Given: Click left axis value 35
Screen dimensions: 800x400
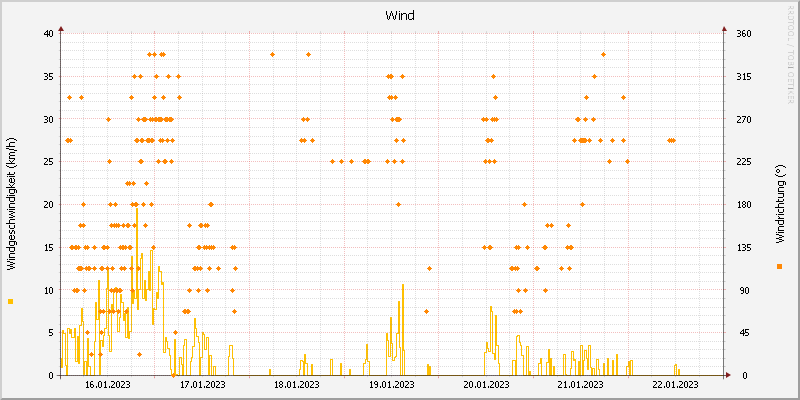Looking at the screenshot, I should pos(48,77).
